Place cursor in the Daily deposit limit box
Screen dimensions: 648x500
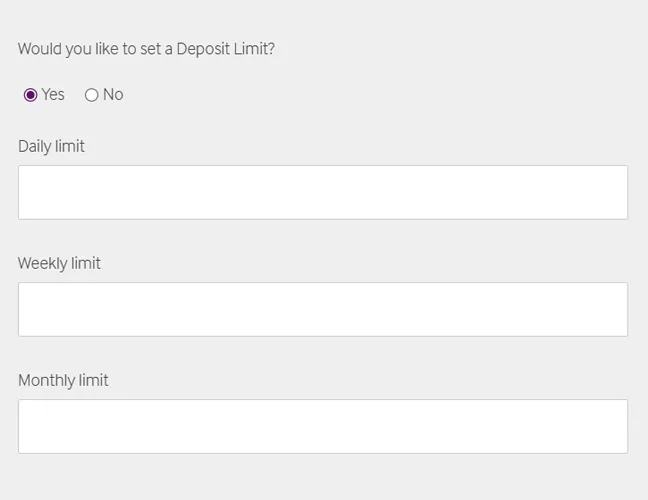coord(323,192)
